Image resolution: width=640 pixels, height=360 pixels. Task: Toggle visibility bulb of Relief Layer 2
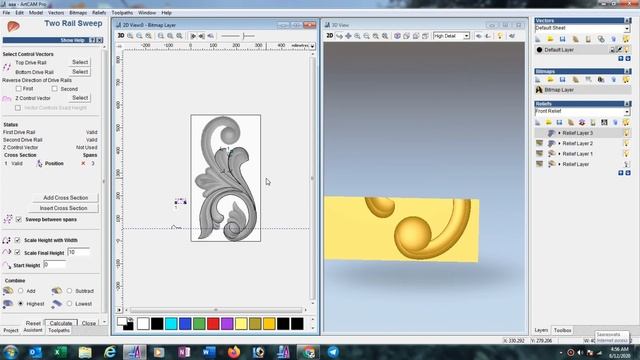[x=626, y=143]
